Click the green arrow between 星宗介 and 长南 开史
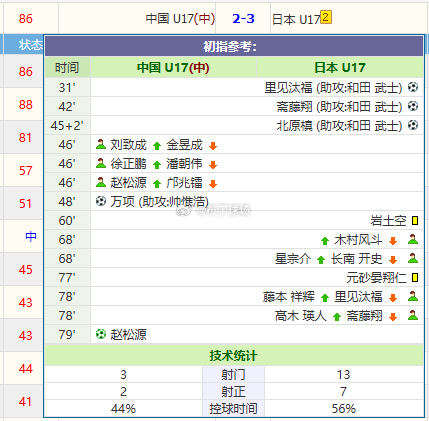Image resolution: width=429 pixels, height=421 pixels. (x=321, y=260)
